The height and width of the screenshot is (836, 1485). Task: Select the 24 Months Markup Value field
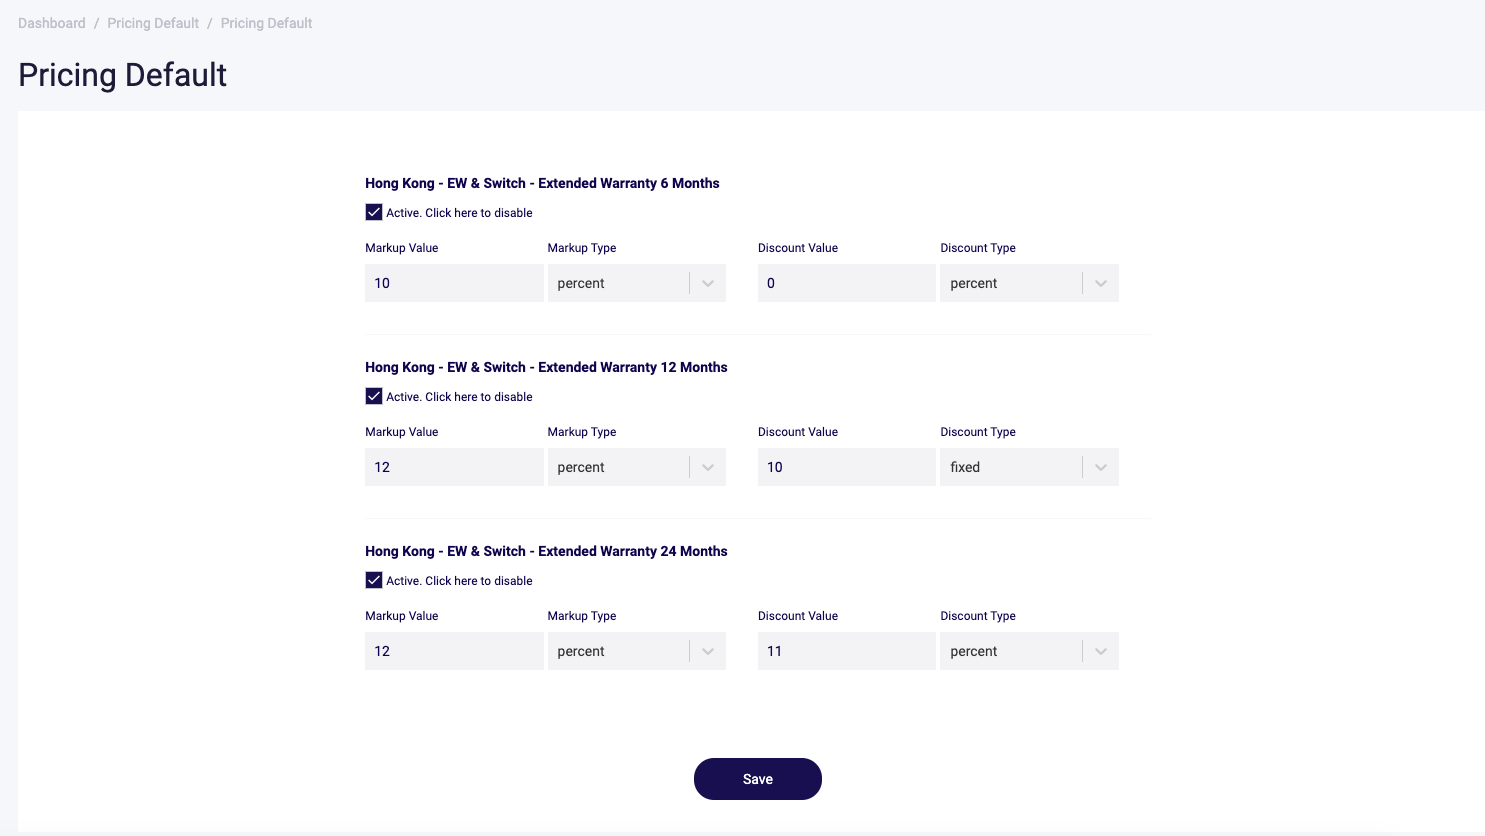click(x=454, y=651)
